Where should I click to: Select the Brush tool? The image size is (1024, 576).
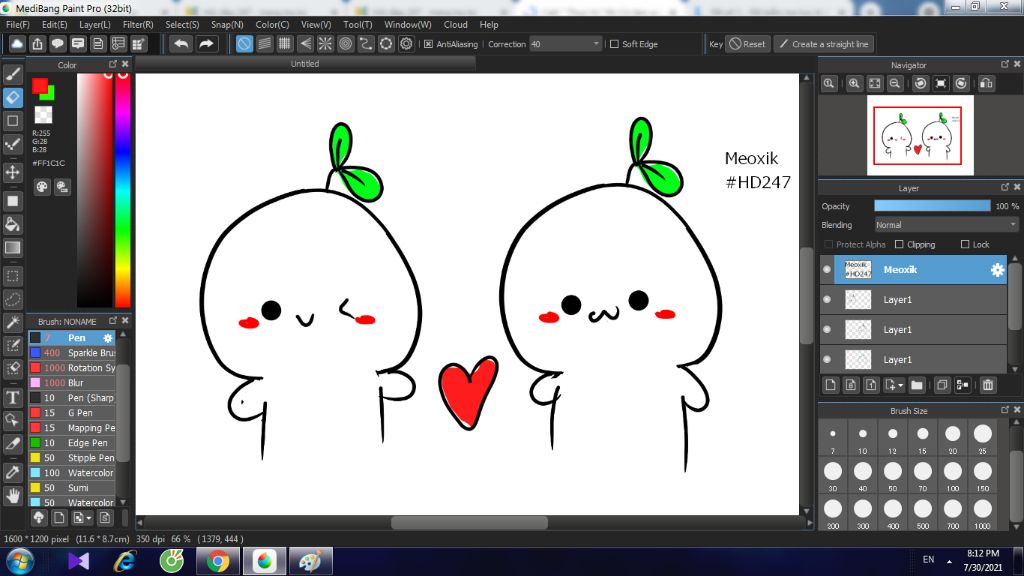(12, 74)
